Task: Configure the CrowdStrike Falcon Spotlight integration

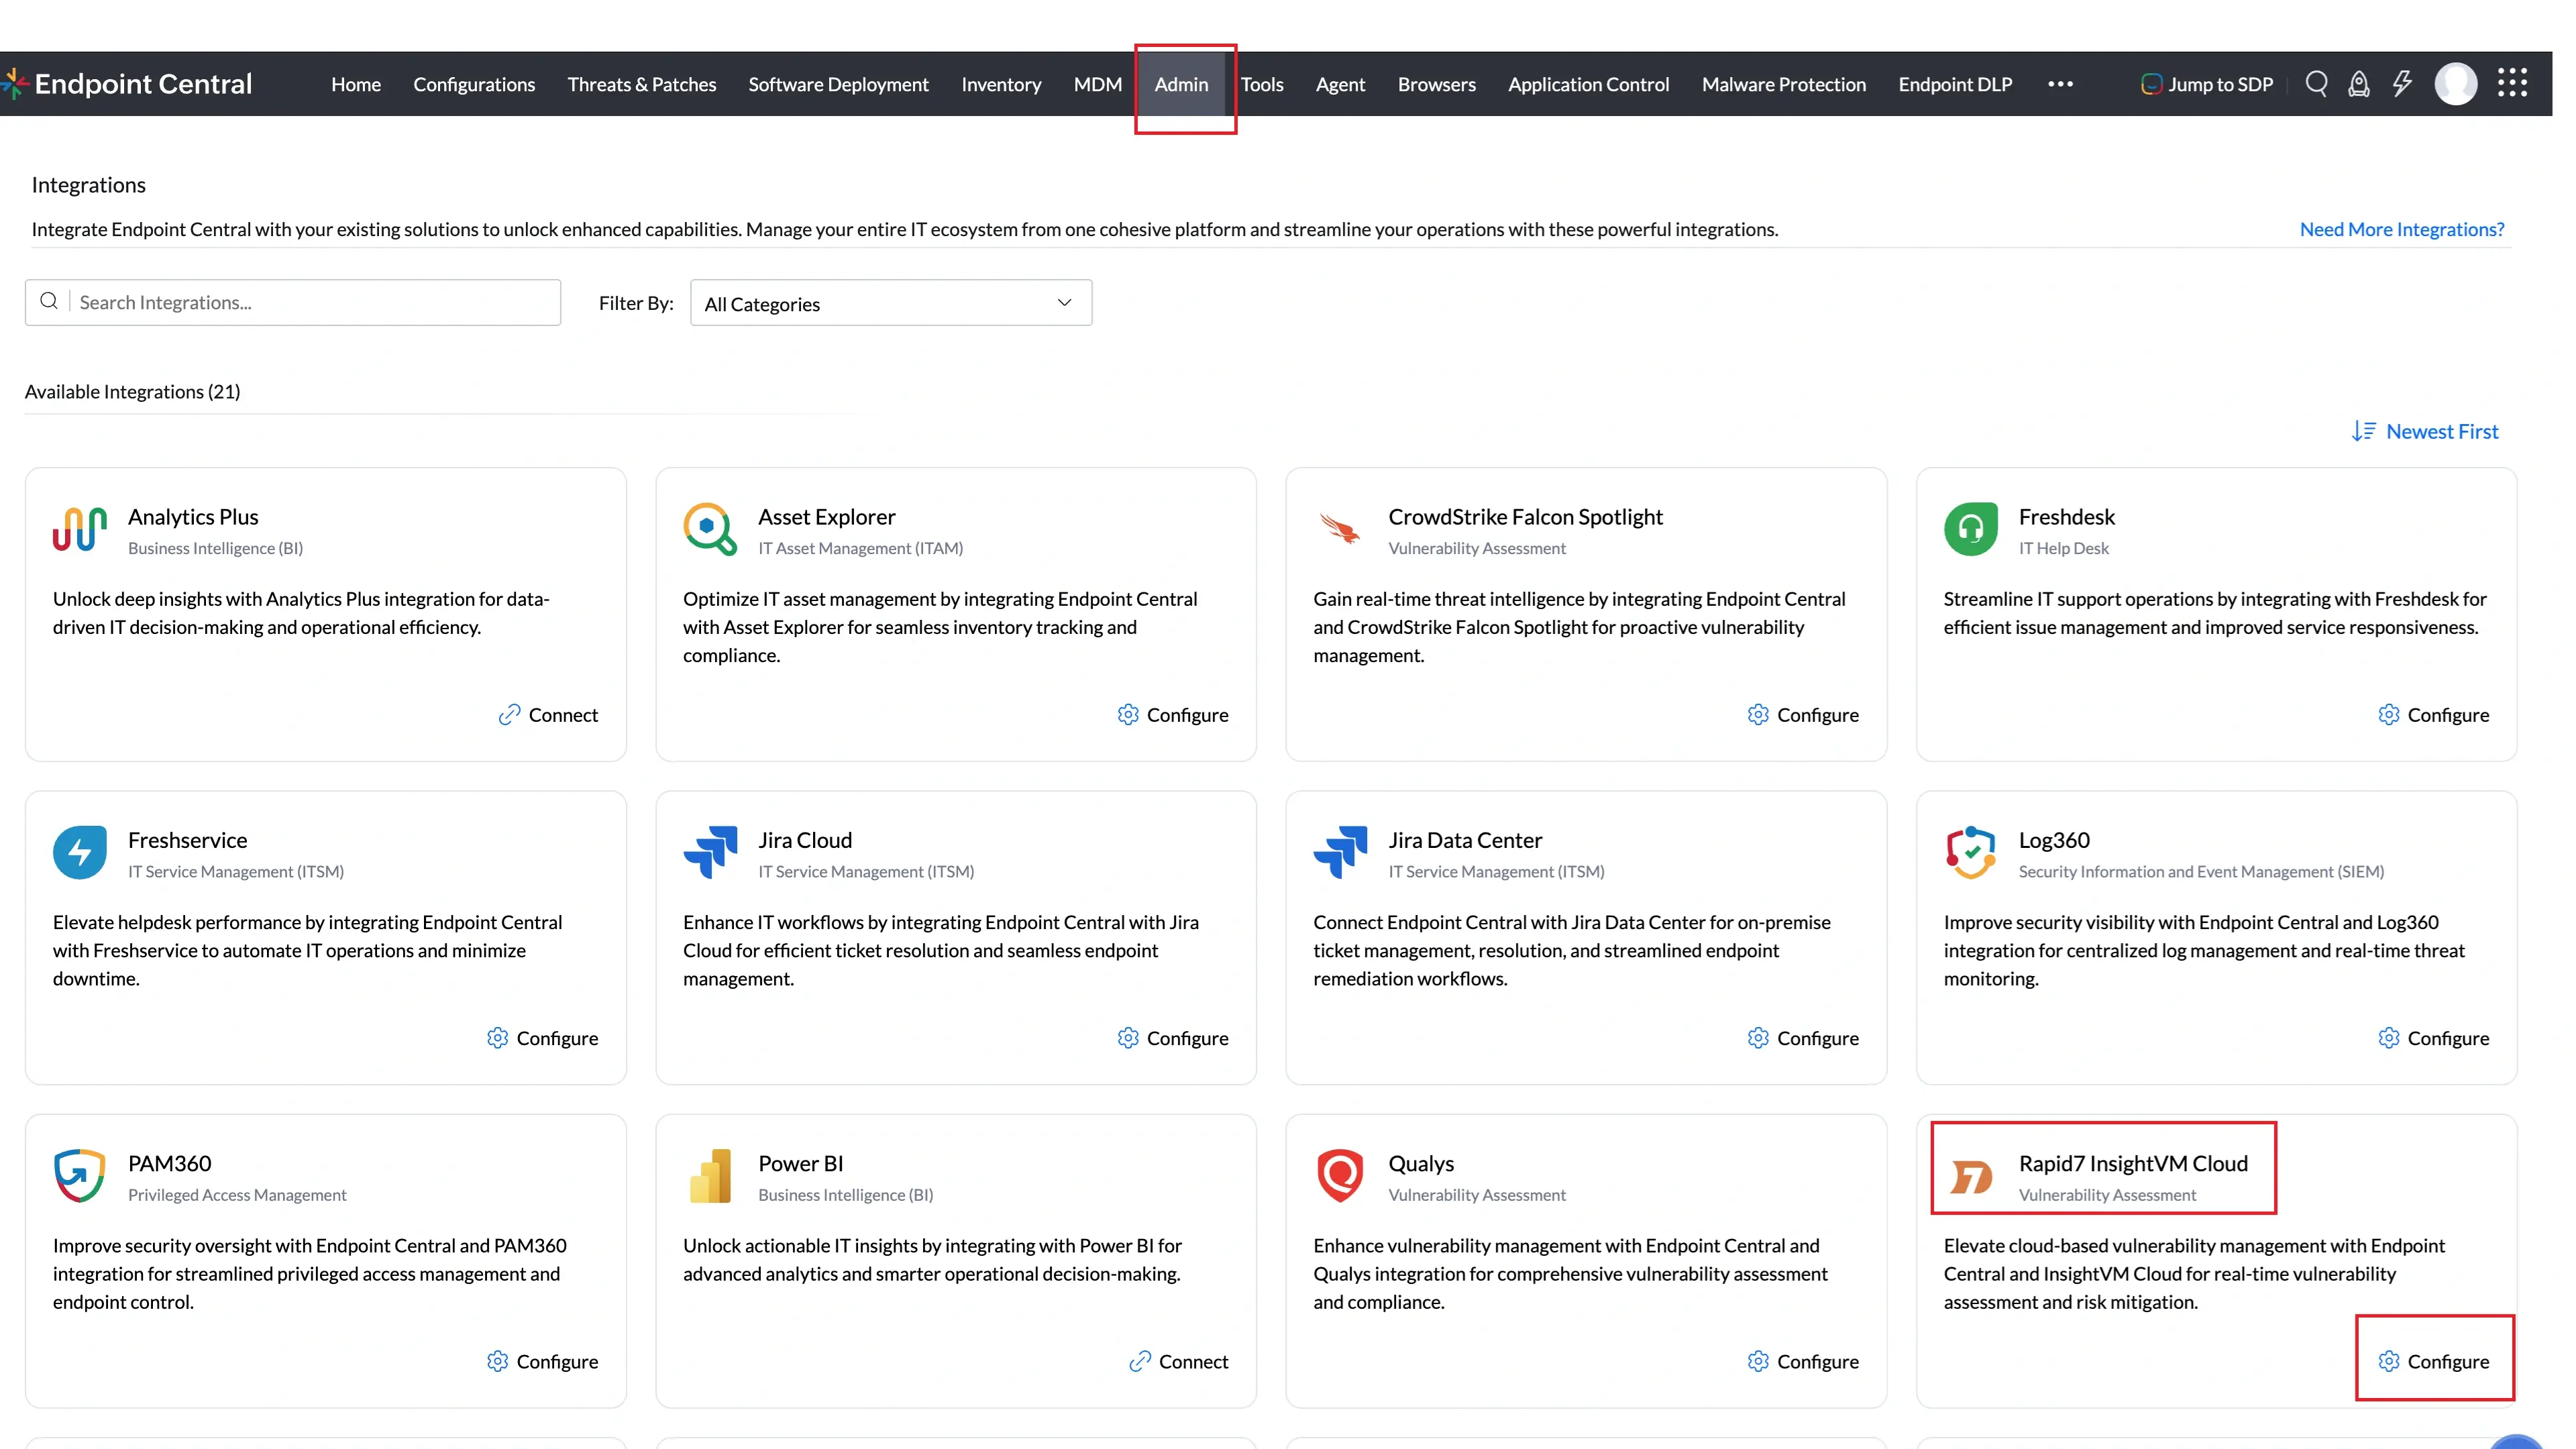Action: tap(1803, 714)
